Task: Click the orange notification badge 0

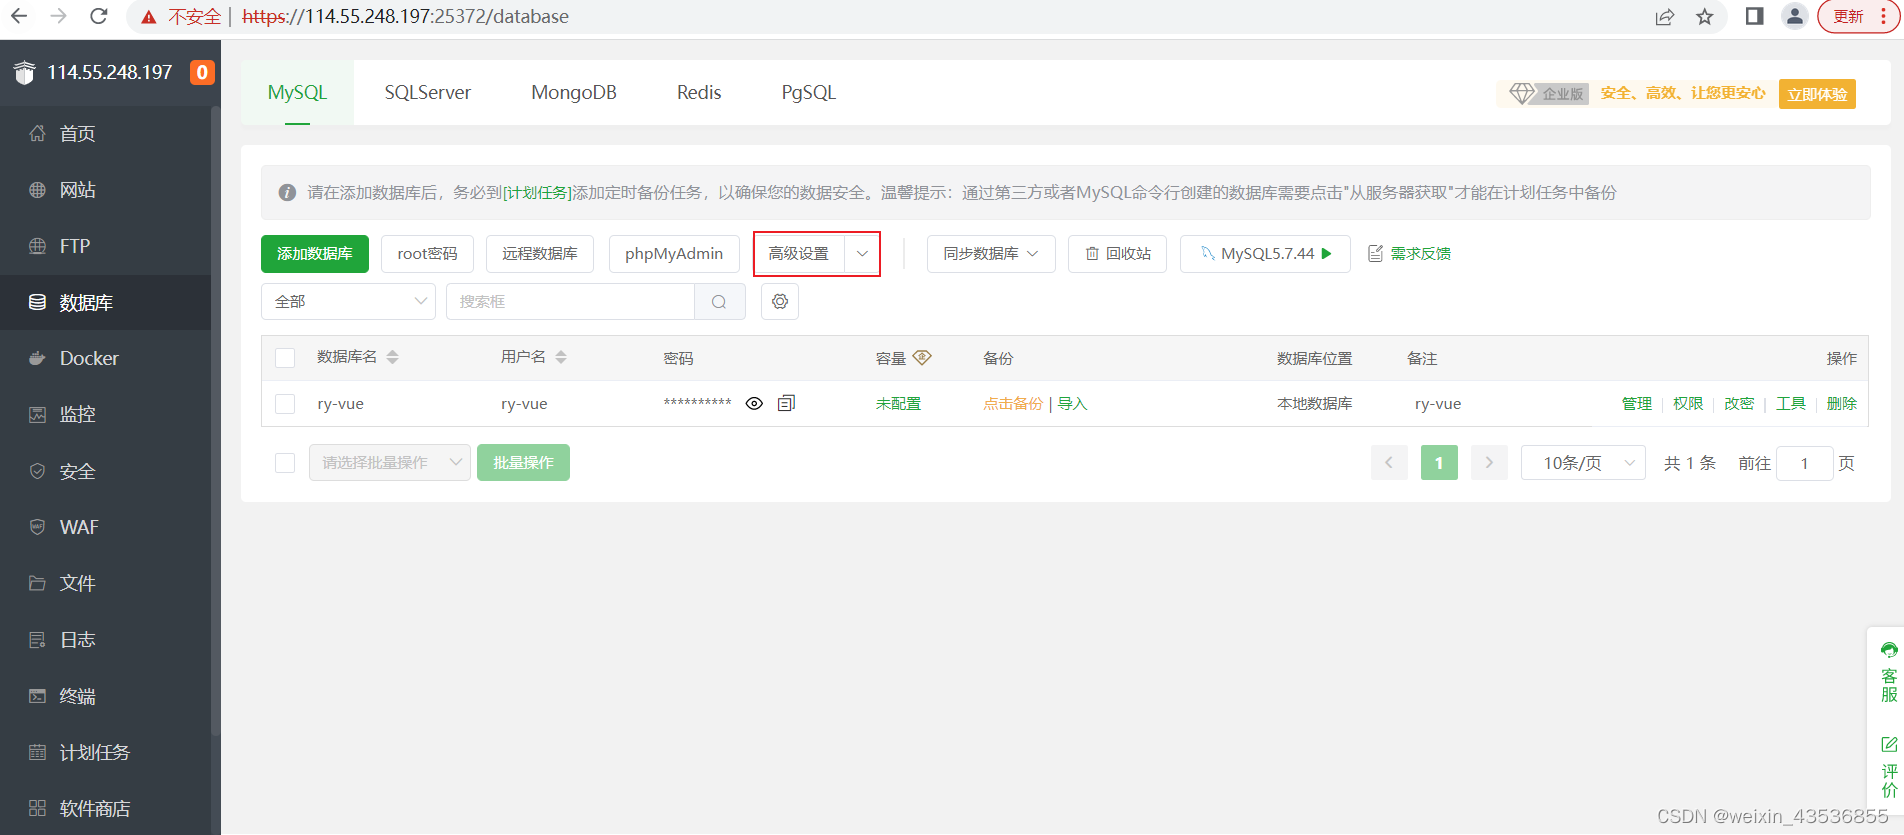Action: click(x=202, y=72)
